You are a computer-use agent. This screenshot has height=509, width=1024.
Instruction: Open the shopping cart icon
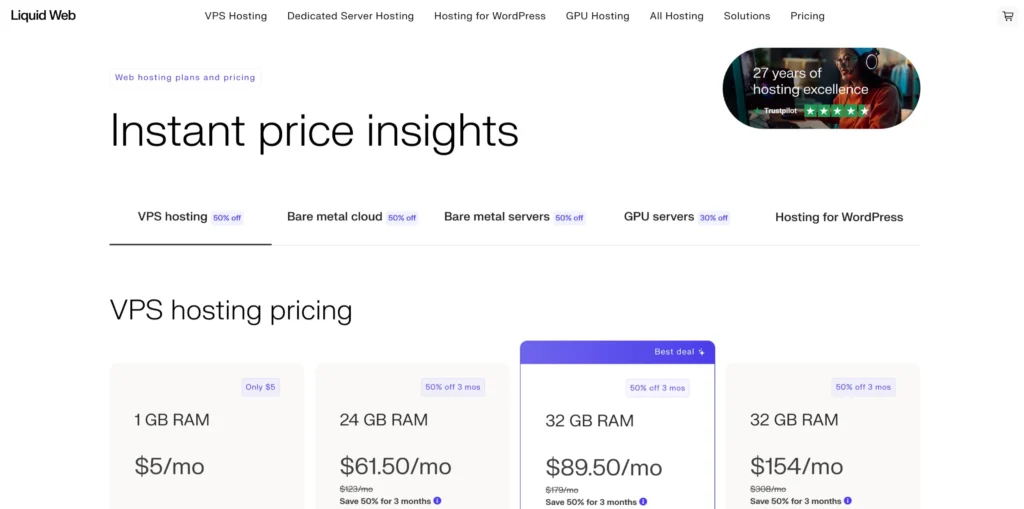1007,16
